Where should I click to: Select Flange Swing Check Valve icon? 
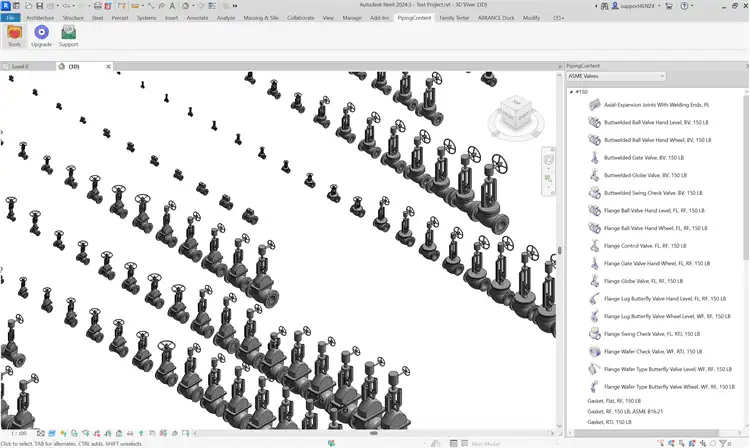pos(595,334)
